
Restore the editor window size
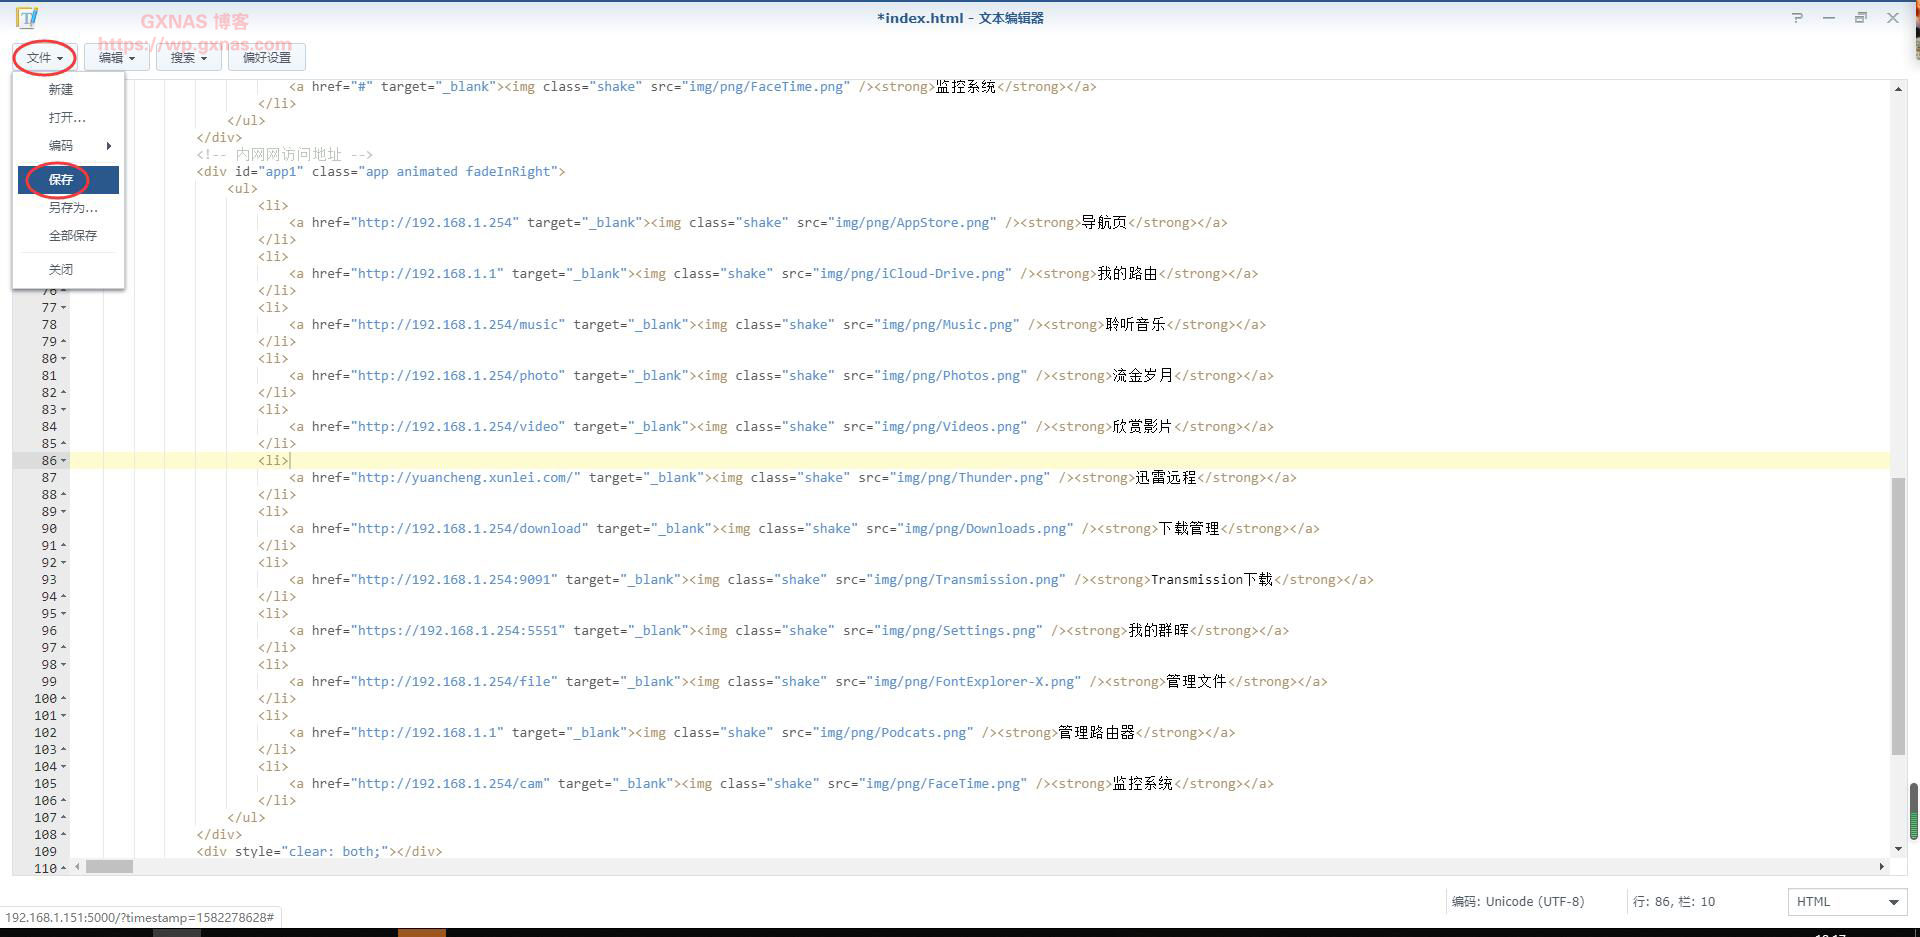1860,18
